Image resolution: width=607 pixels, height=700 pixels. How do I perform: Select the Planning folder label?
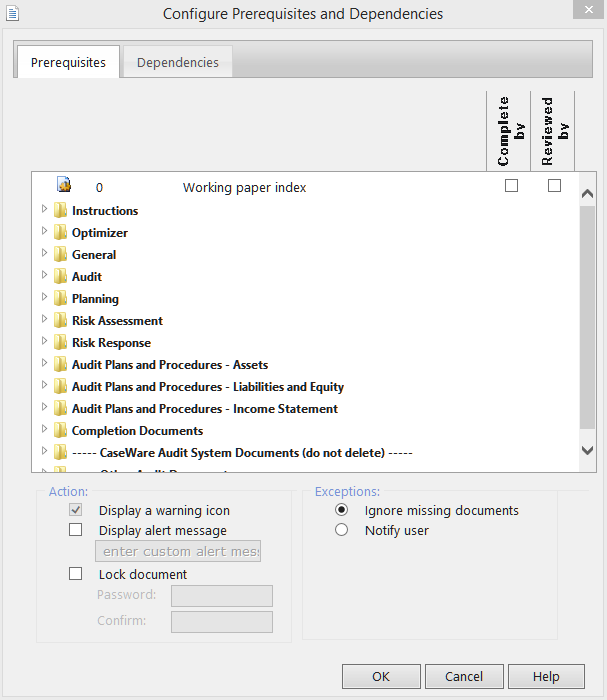click(x=96, y=299)
